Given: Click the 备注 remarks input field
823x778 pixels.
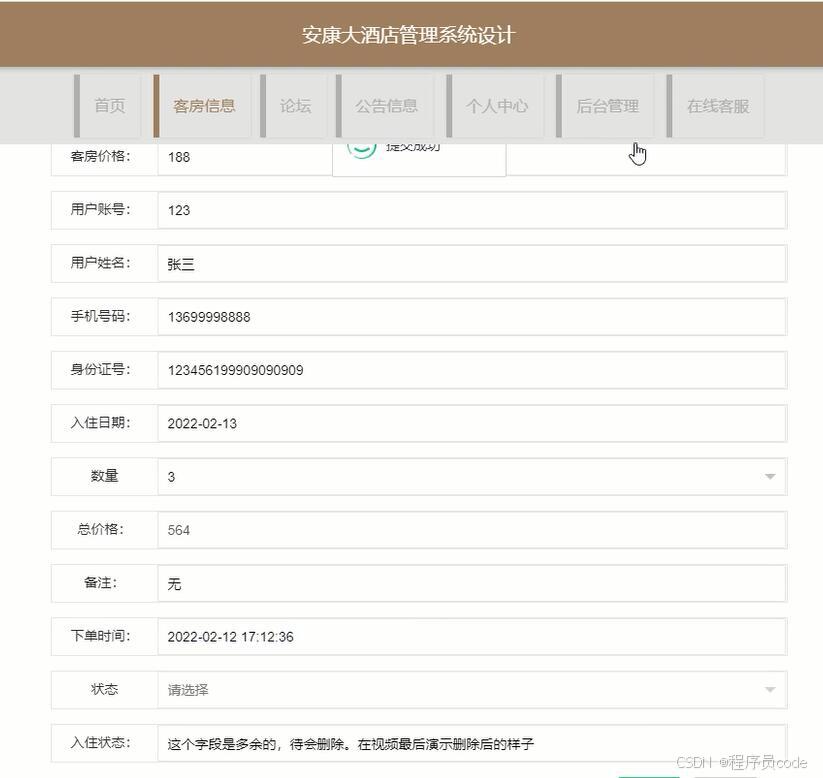Looking at the screenshot, I should tap(470, 583).
